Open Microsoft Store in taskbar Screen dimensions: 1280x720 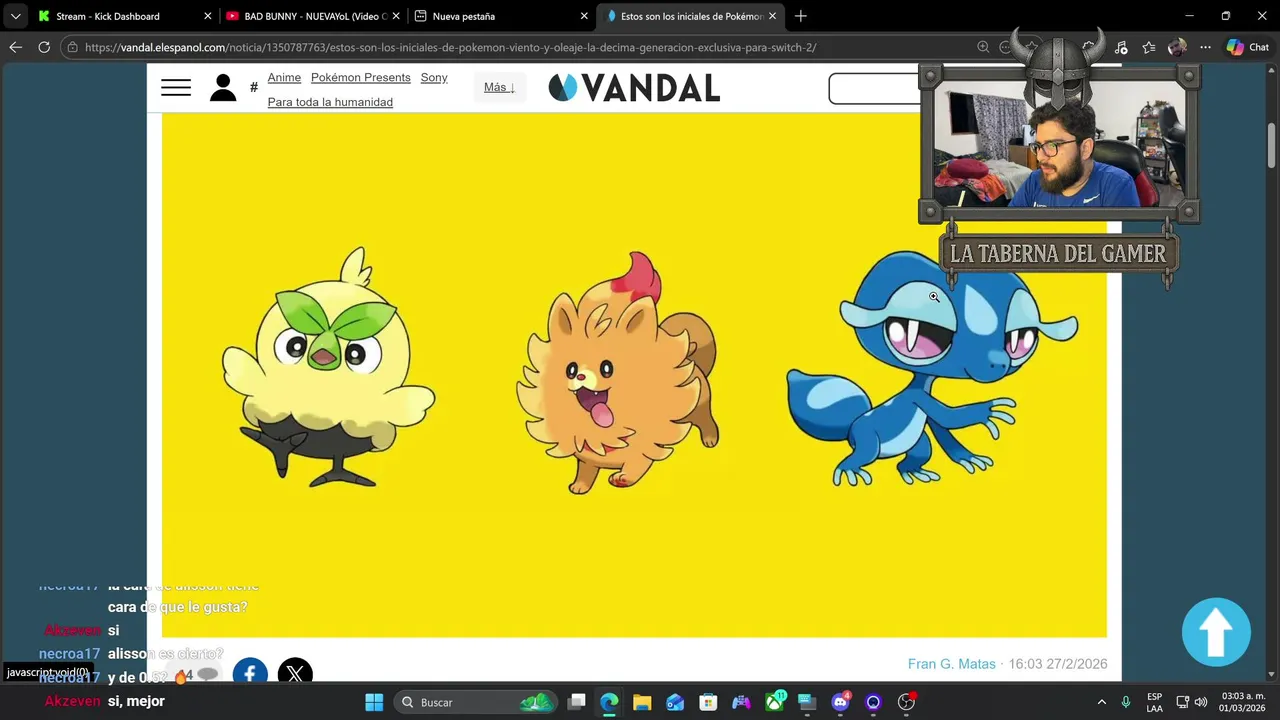tap(708, 702)
